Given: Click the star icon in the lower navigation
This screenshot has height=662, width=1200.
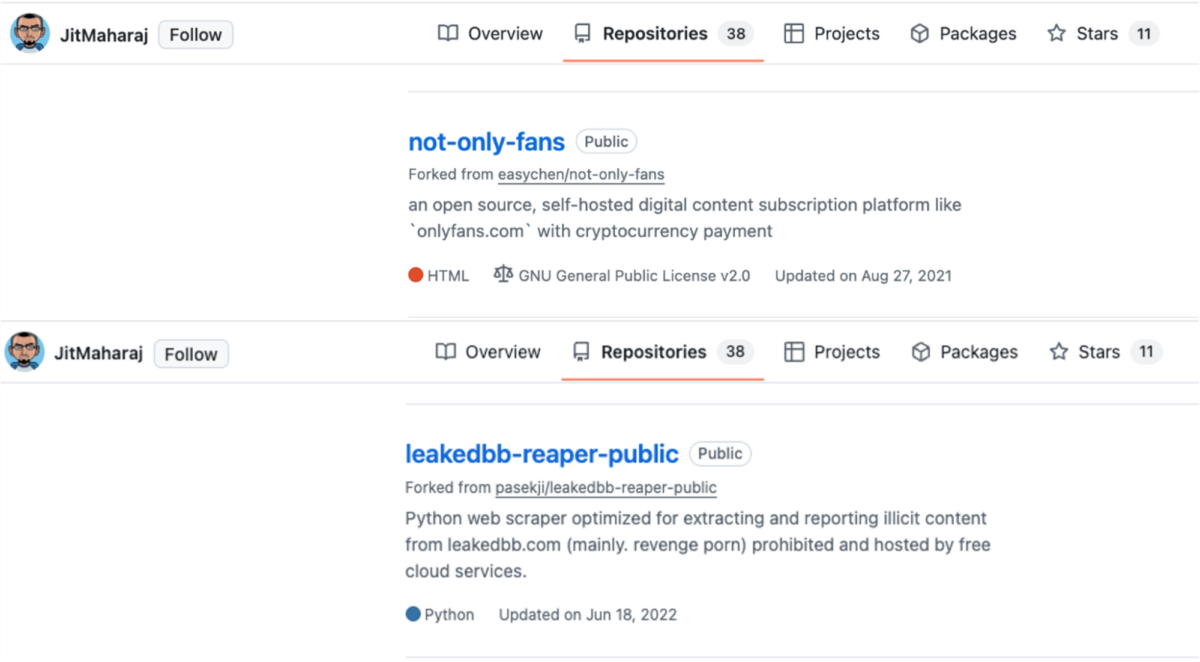Looking at the screenshot, I should point(1059,352).
